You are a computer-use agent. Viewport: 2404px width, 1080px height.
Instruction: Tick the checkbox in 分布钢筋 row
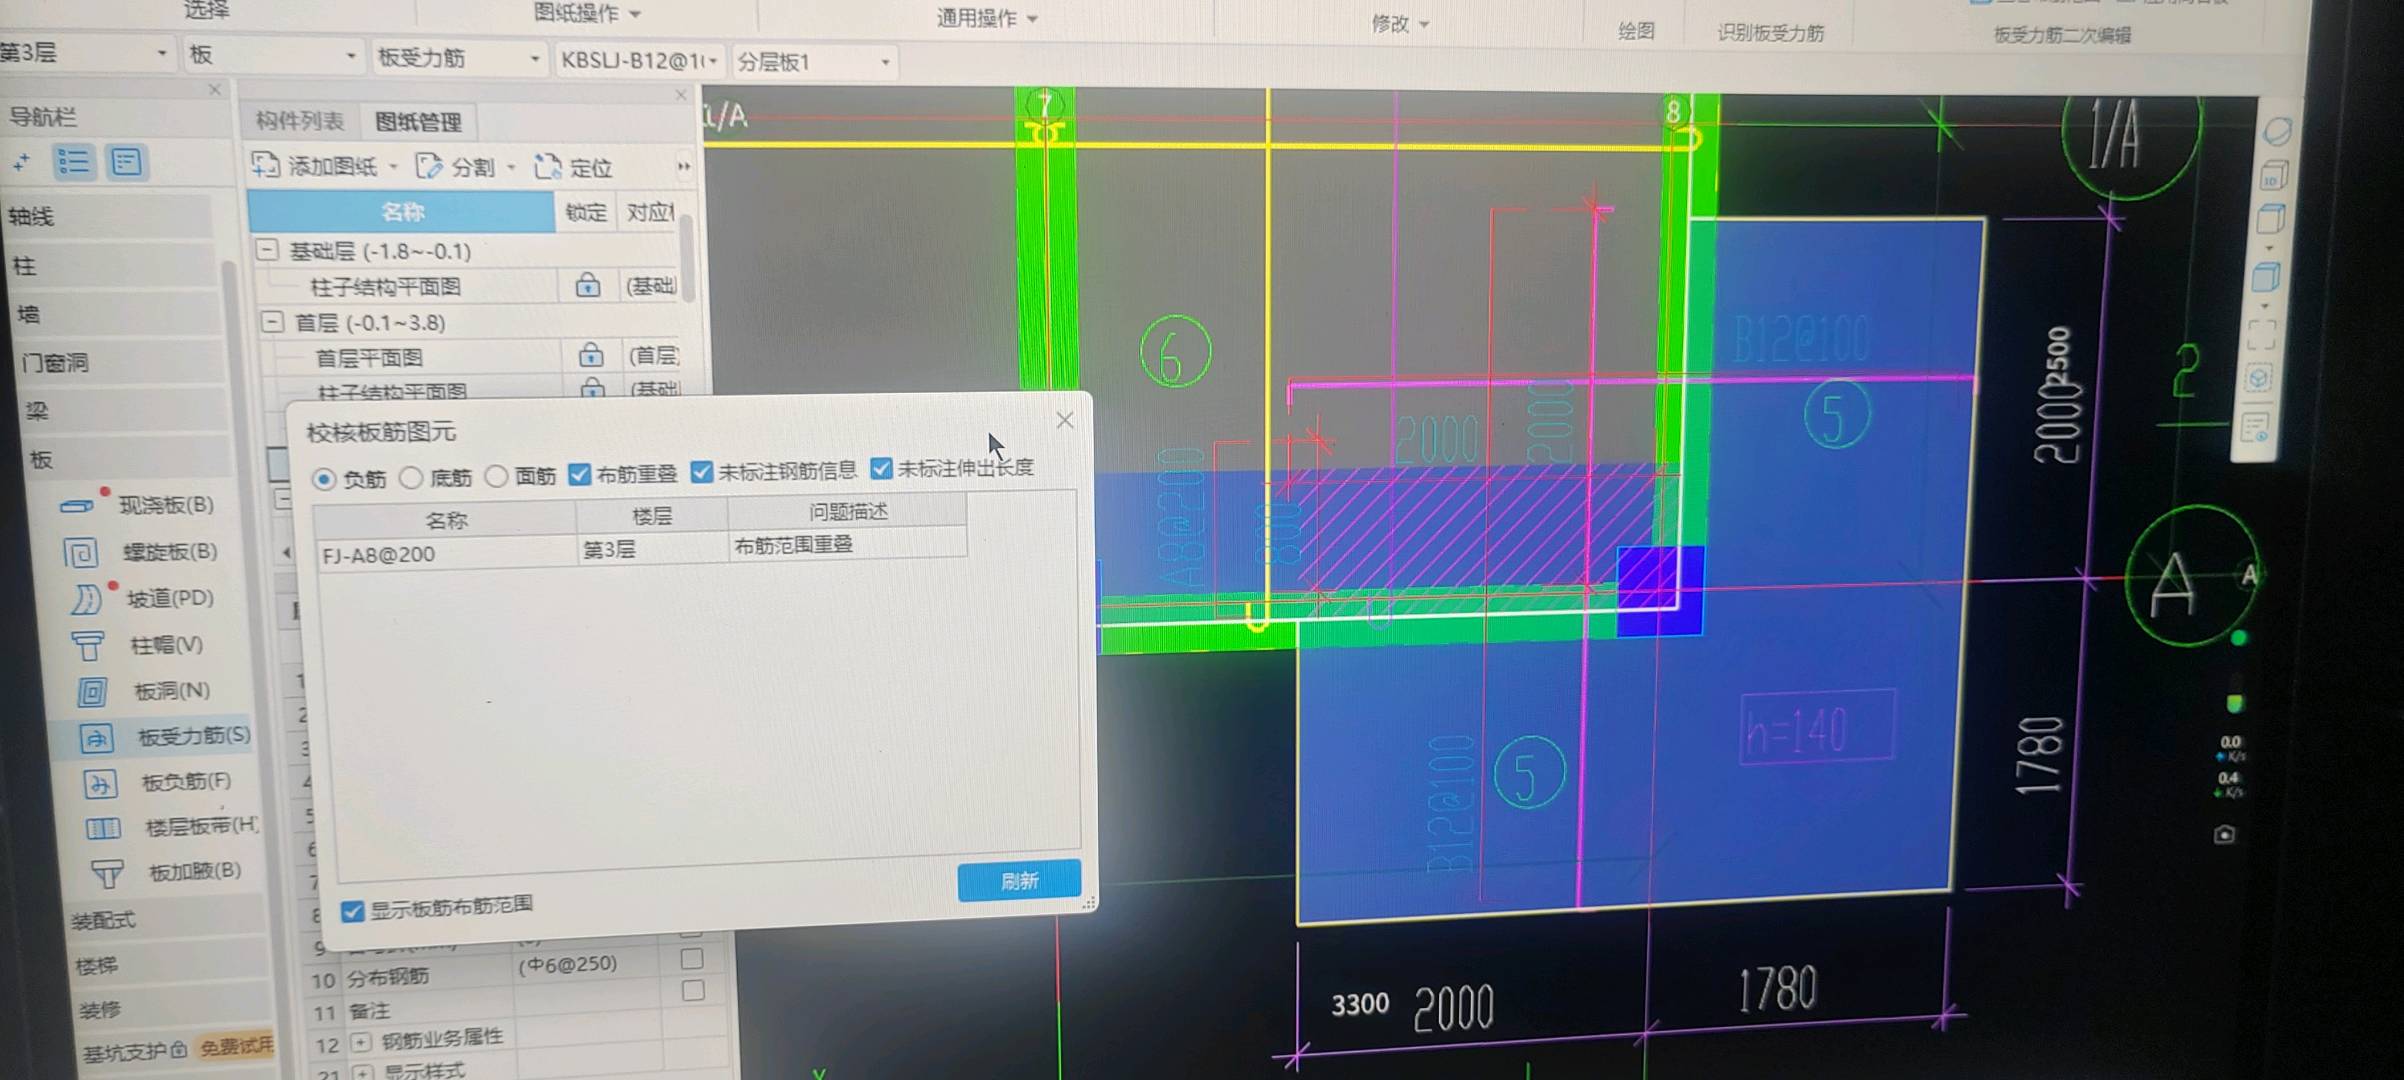pos(691,958)
